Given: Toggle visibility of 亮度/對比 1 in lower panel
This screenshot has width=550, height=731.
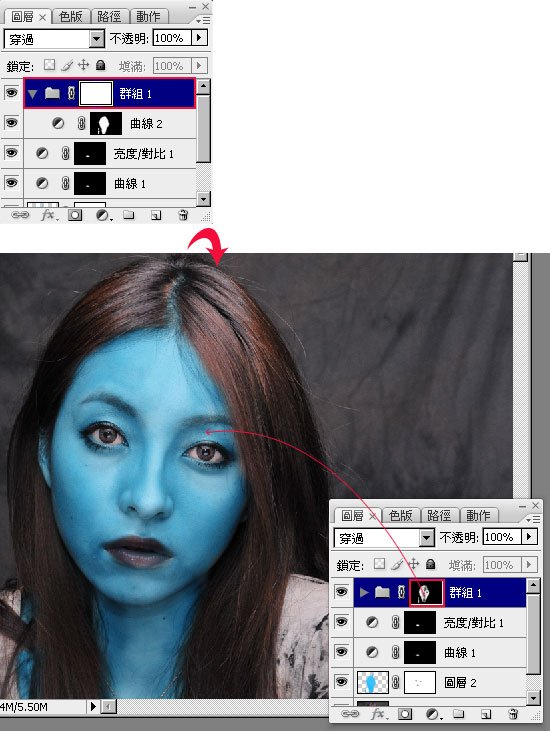Looking at the screenshot, I should (x=341, y=622).
